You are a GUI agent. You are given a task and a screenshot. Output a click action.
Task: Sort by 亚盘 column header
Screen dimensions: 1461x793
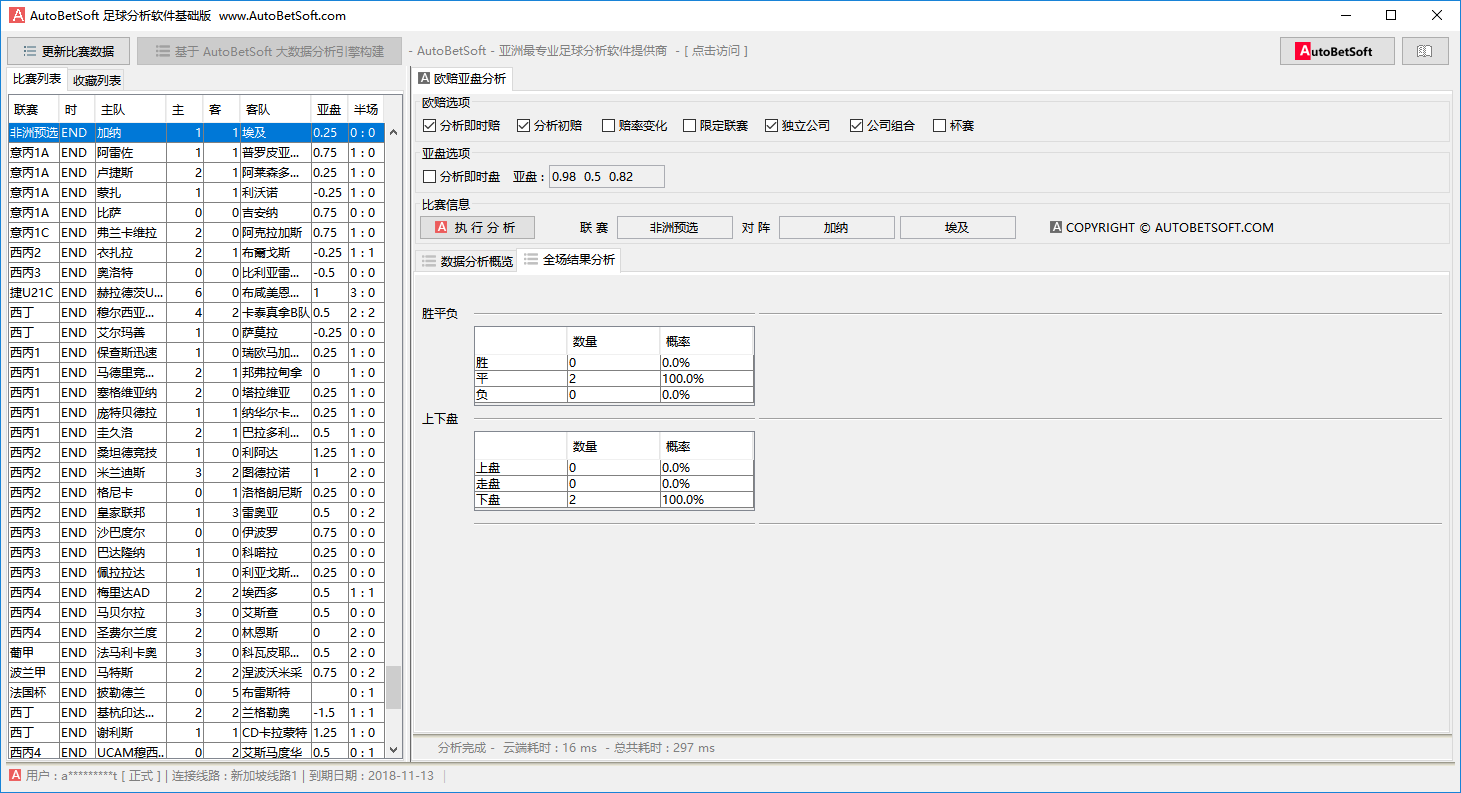pyautogui.click(x=329, y=109)
